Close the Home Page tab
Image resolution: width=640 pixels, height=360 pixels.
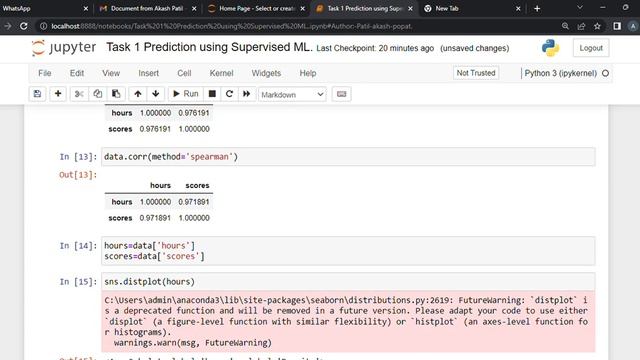pos(302,9)
